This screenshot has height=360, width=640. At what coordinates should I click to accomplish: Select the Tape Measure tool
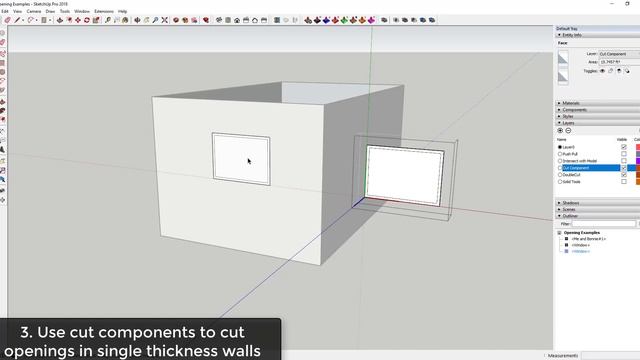pos(108,20)
